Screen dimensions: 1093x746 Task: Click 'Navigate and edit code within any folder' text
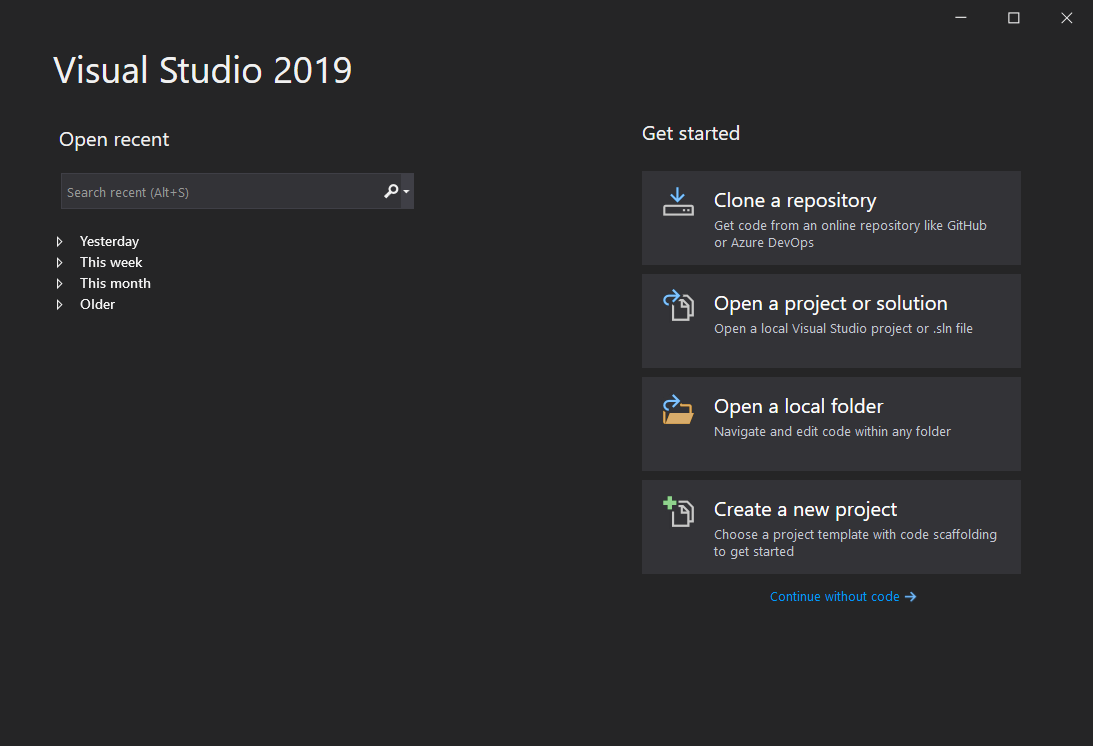click(832, 432)
